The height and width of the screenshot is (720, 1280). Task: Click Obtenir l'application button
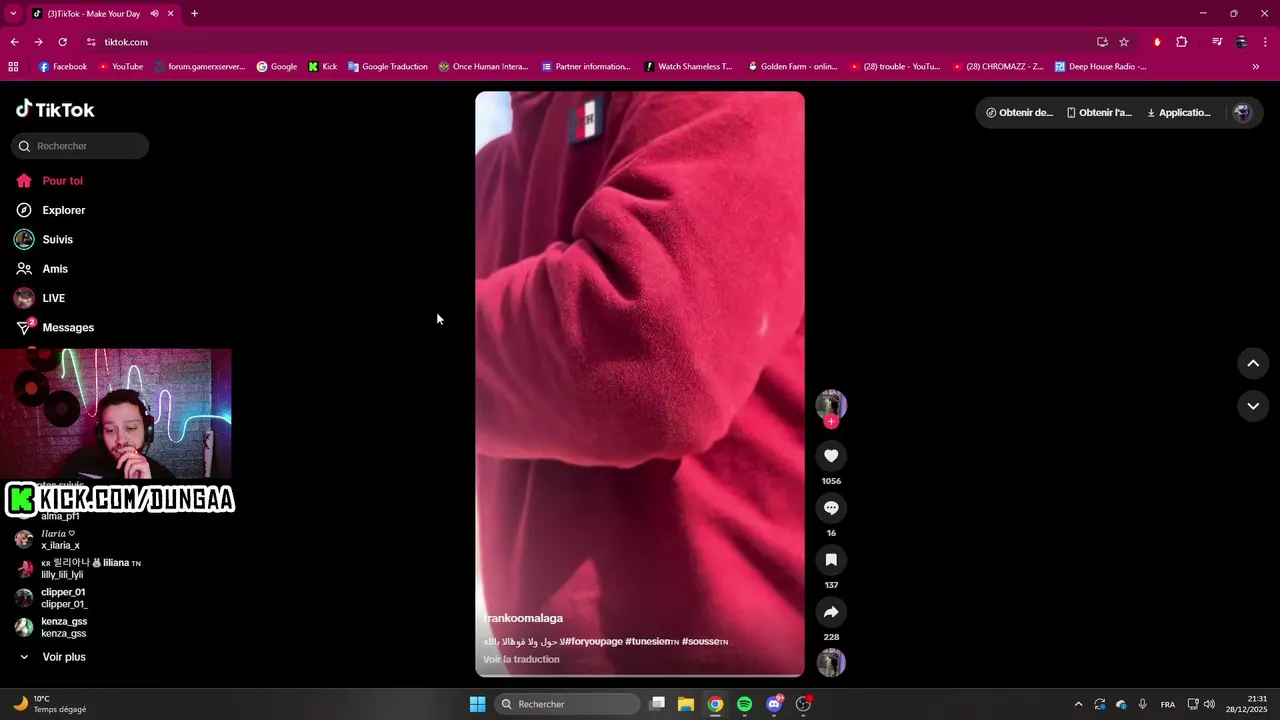pyautogui.click(x=1098, y=113)
